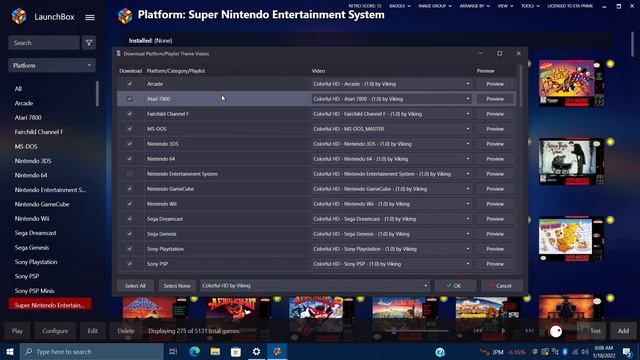Open Task View on the taskbar
Screen dimensions: 640x360
point(173,351)
